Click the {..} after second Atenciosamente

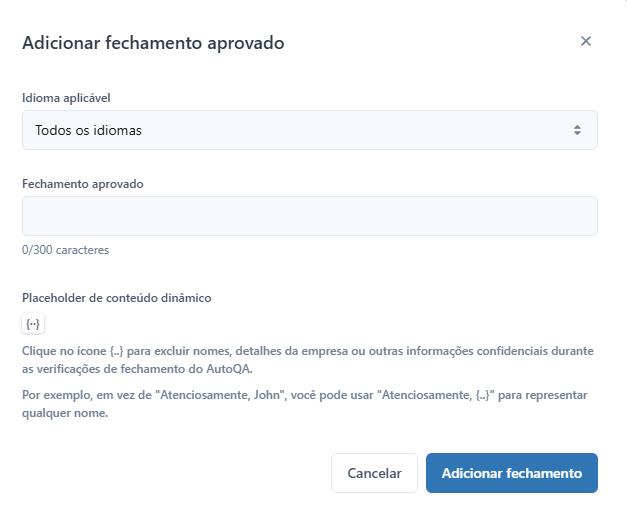482,395
